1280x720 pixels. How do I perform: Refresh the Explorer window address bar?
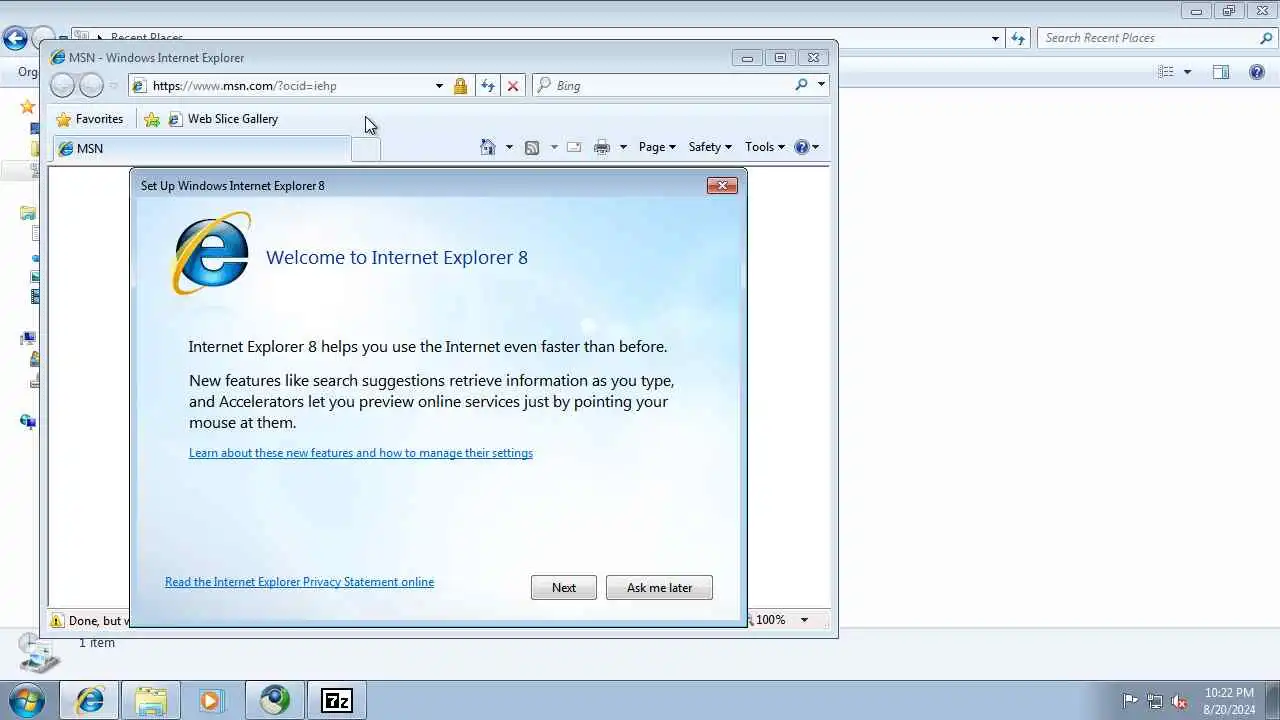1018,38
